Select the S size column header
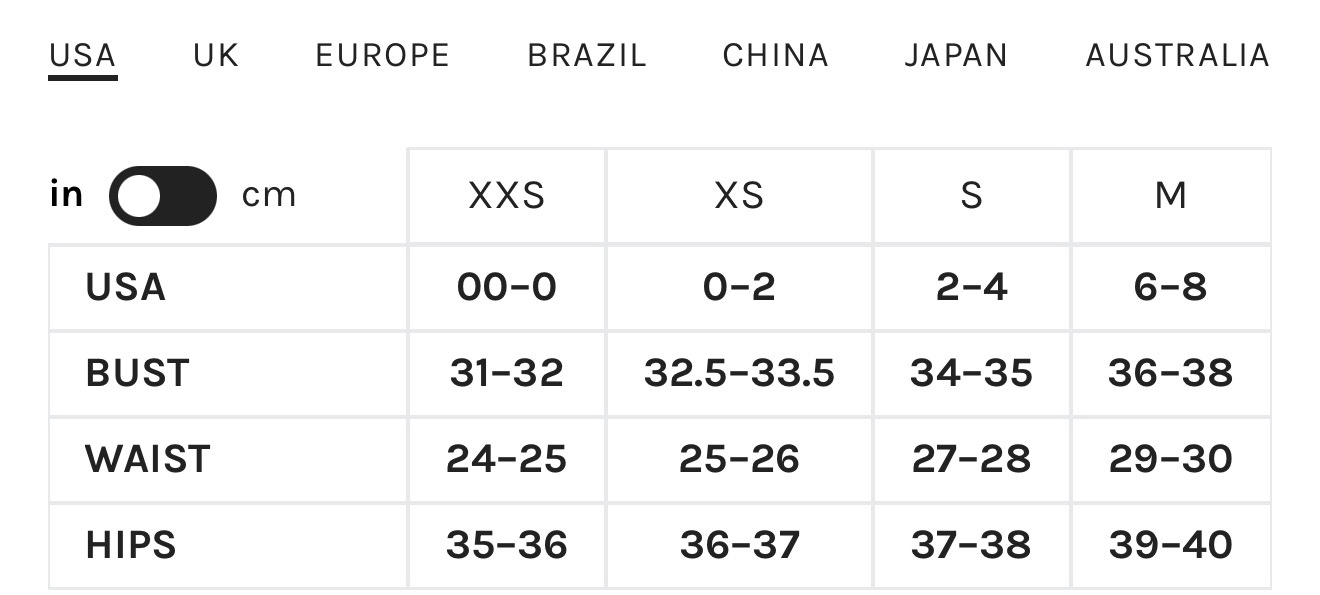Image resolution: width=1320 pixels, height=595 pixels. [x=971, y=196]
